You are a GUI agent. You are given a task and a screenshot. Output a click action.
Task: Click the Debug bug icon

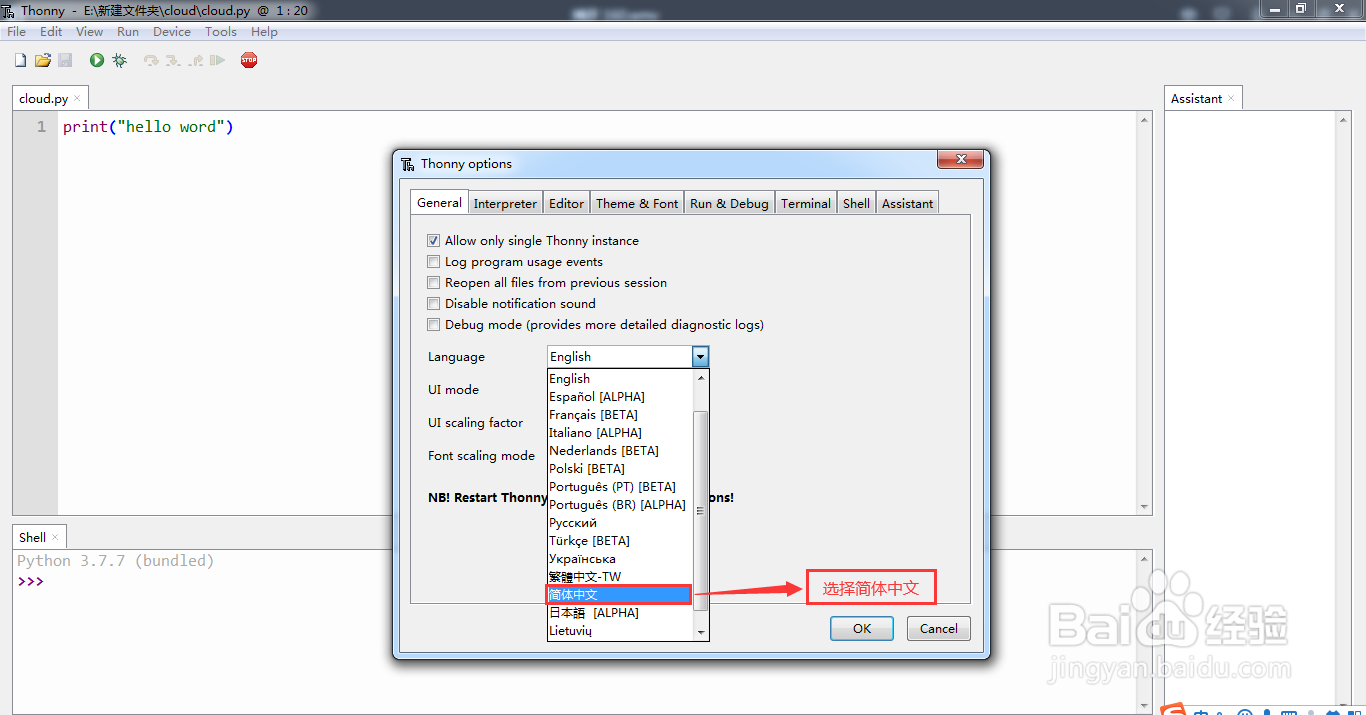click(120, 61)
